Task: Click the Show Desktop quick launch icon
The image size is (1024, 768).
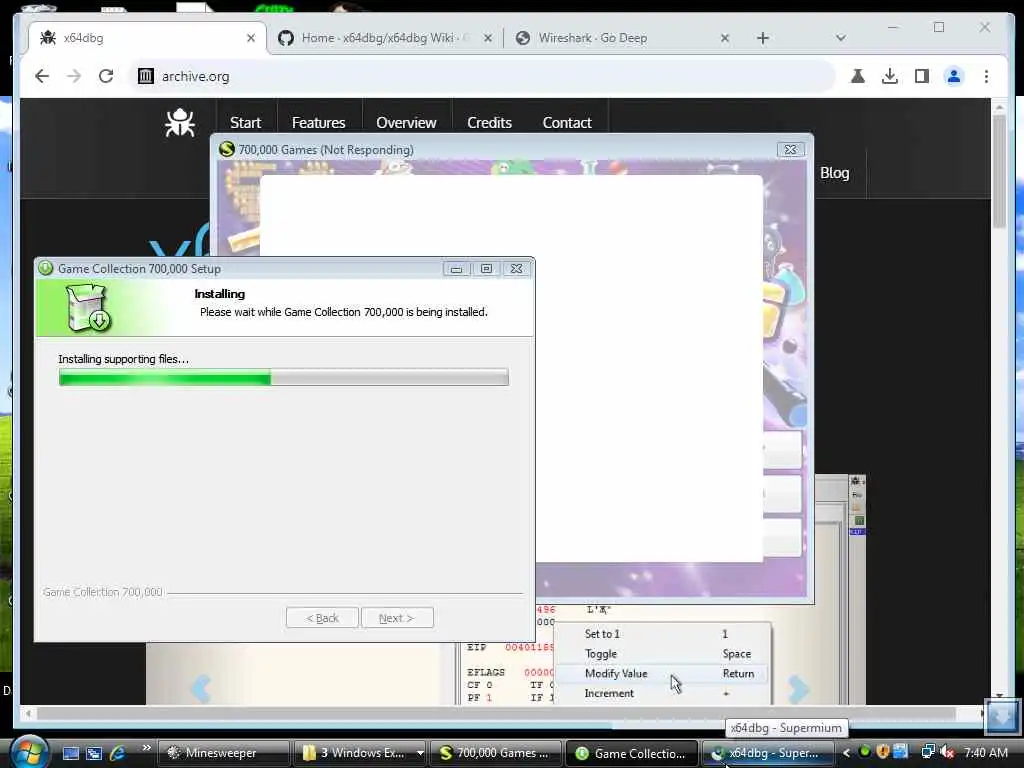Action: coord(71,753)
